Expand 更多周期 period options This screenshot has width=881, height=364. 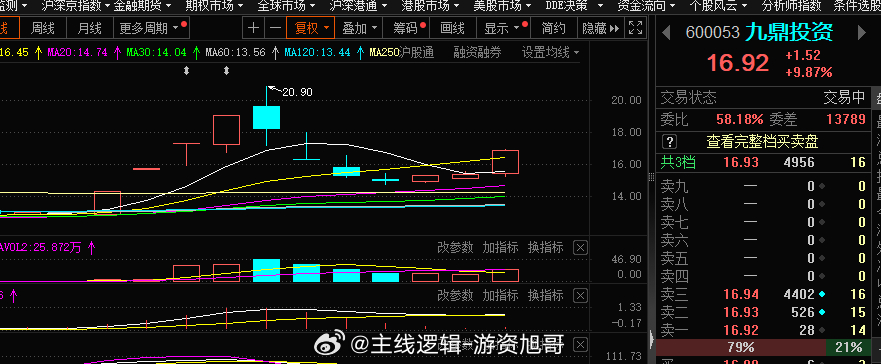click(152, 28)
